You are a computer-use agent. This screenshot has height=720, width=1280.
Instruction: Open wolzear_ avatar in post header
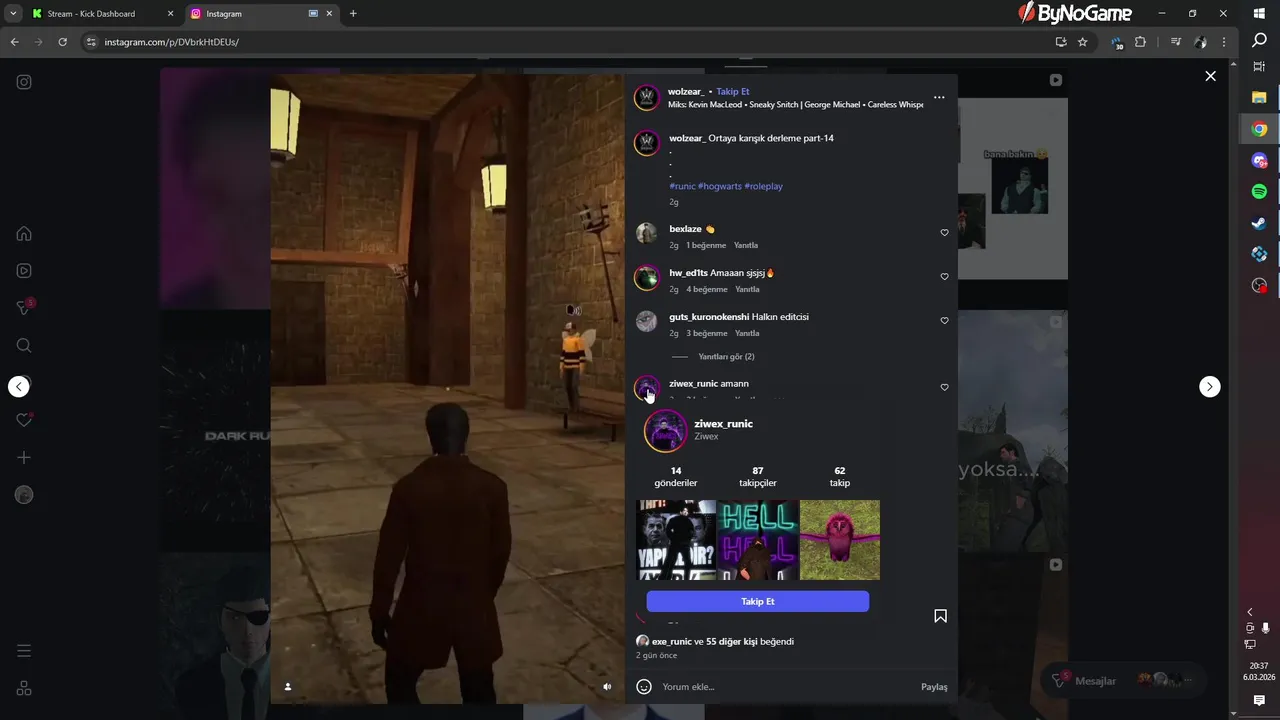click(647, 98)
